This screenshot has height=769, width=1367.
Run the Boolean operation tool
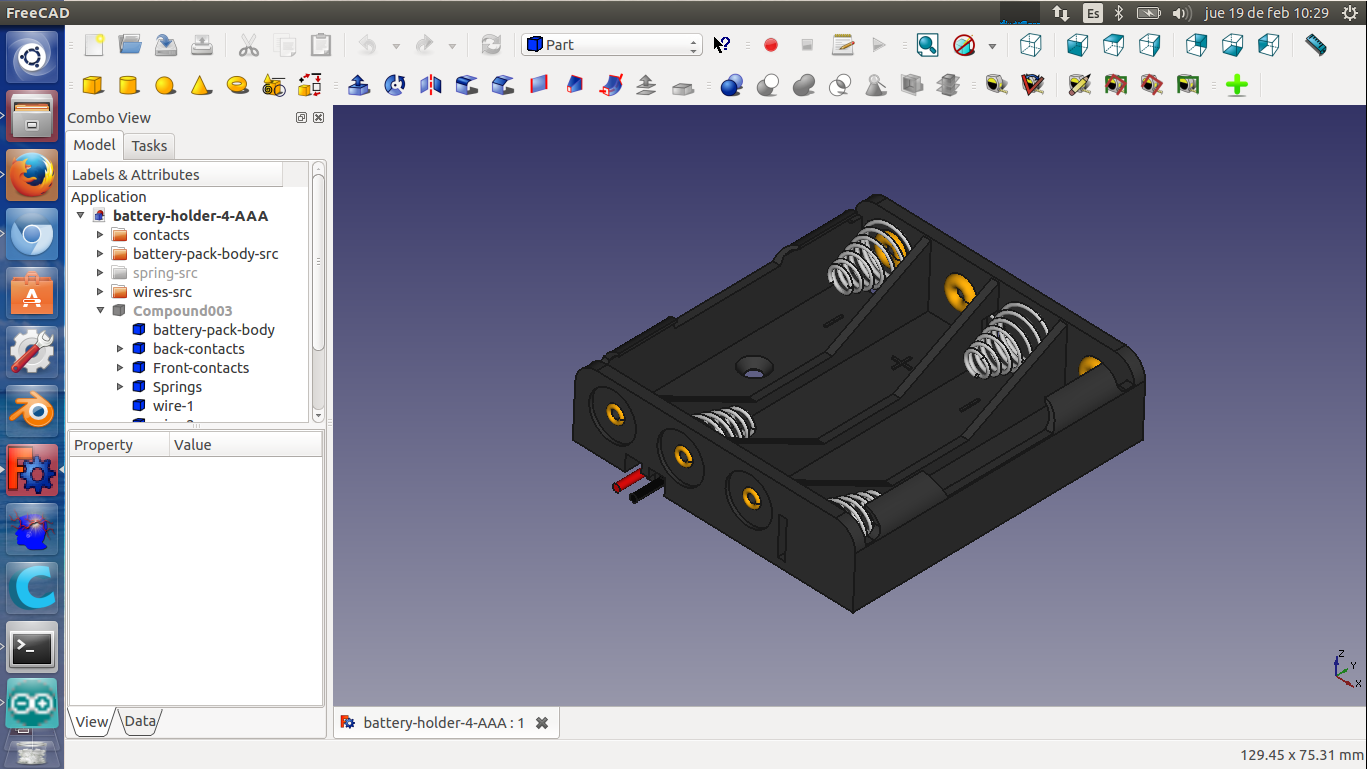[x=731, y=85]
